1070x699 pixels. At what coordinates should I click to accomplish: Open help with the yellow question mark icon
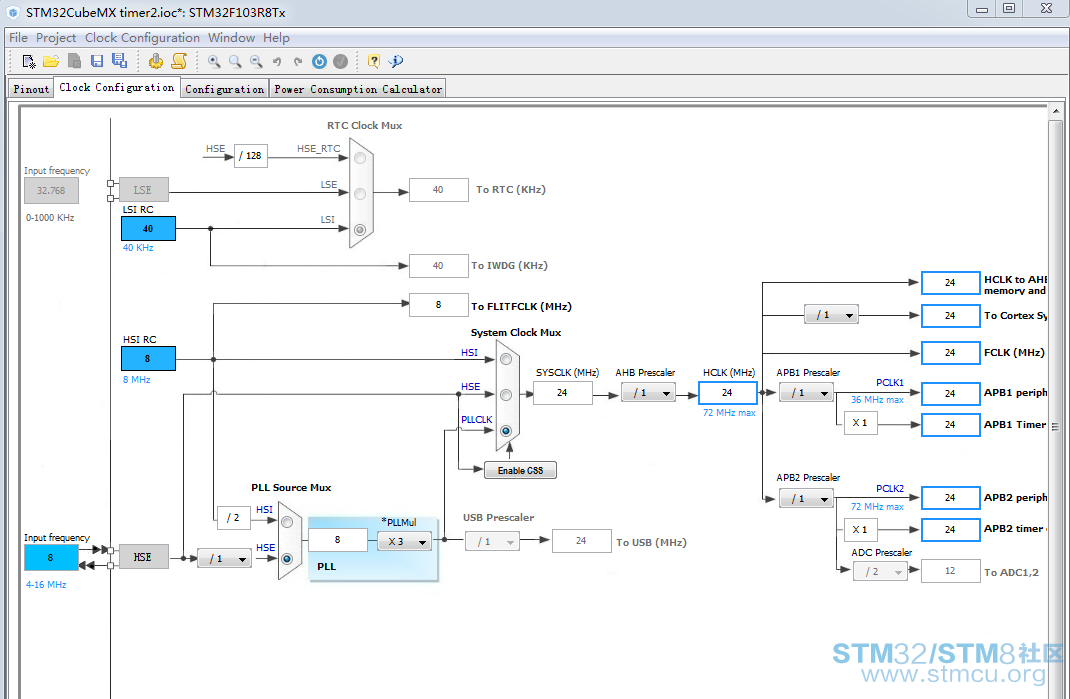pyautogui.click(x=373, y=61)
